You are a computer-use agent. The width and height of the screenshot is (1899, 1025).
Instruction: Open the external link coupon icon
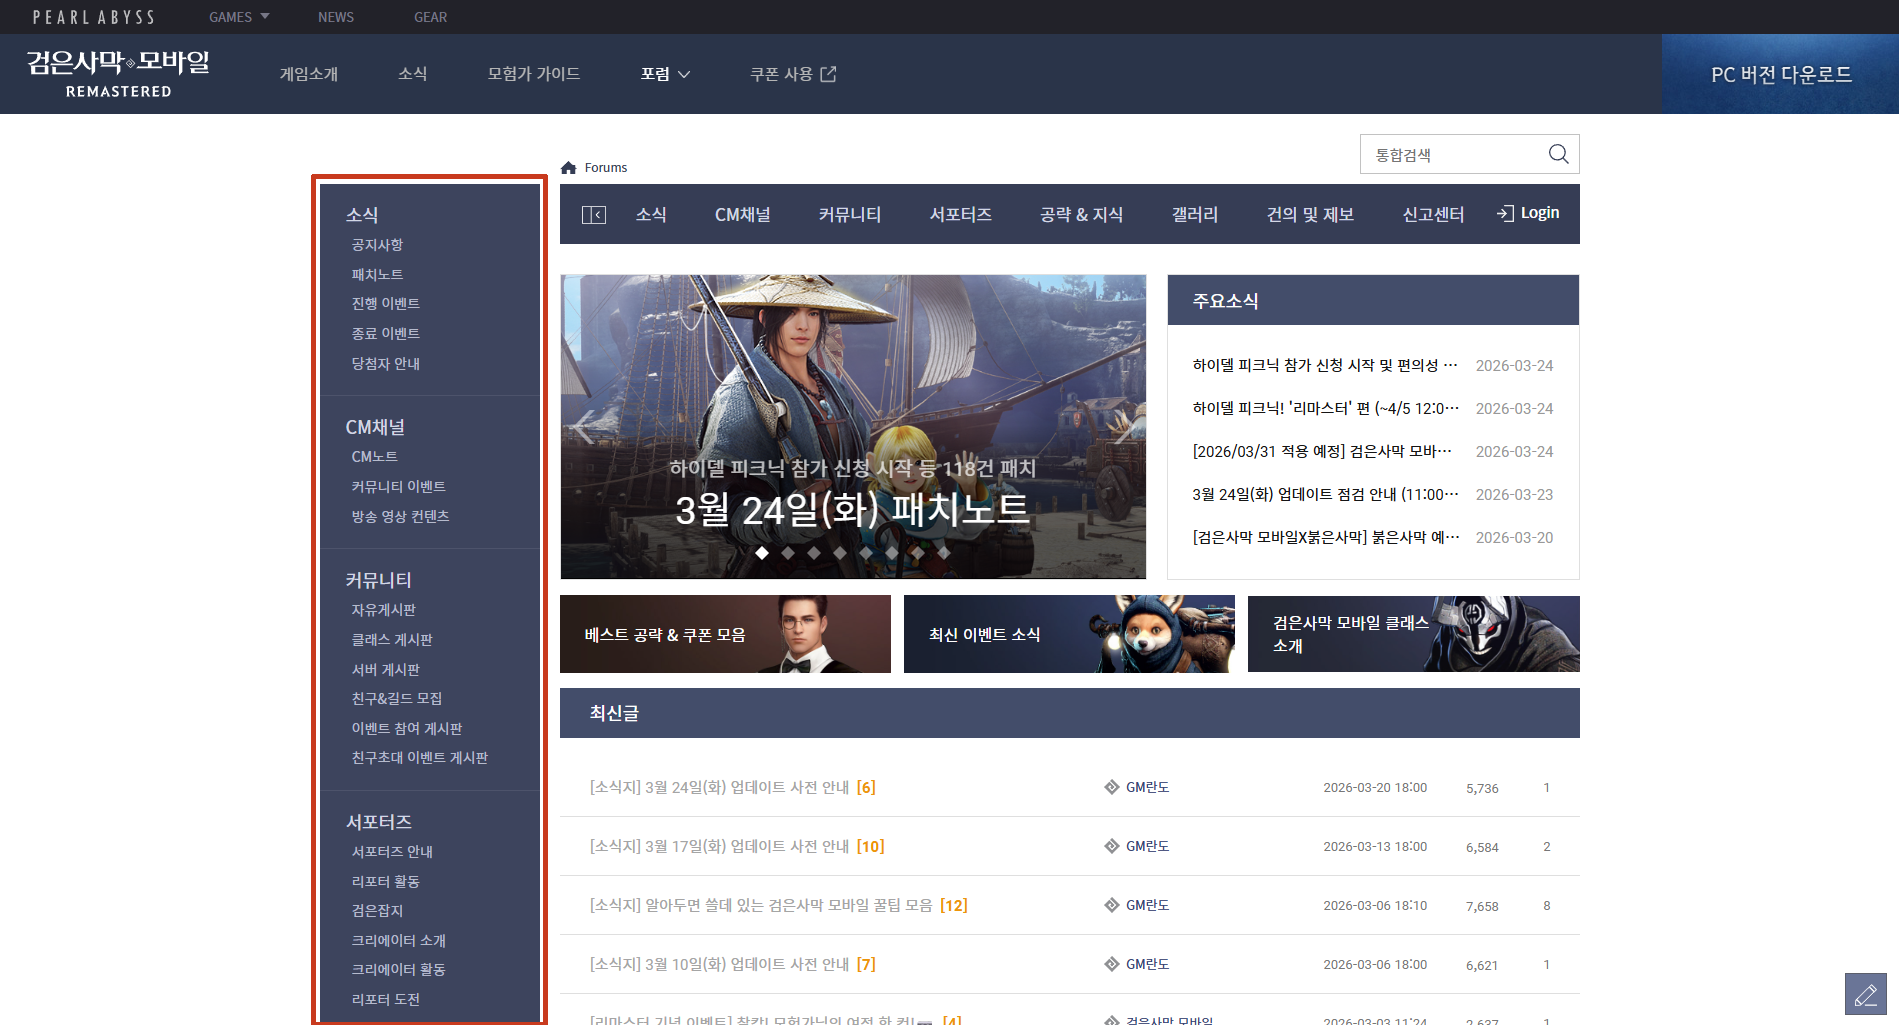coord(828,74)
